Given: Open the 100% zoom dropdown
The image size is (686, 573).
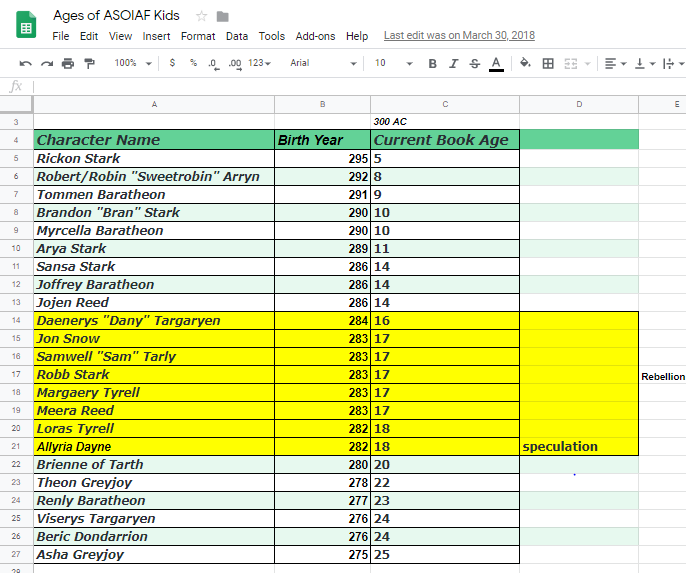Looking at the screenshot, I should 133,63.
